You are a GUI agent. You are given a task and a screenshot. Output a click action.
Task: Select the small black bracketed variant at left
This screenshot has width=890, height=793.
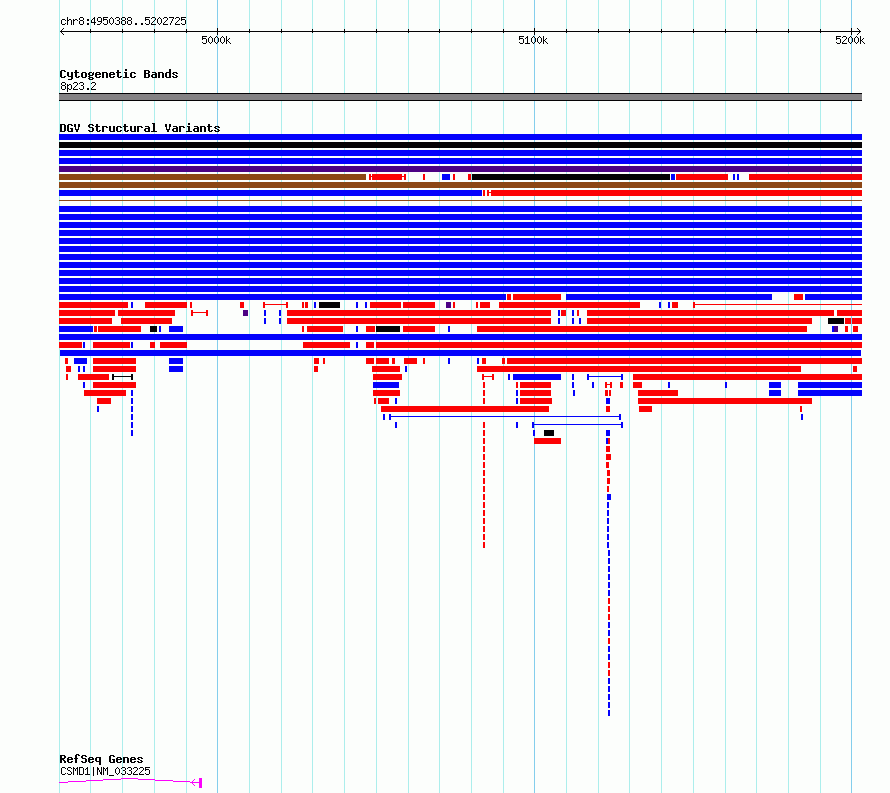coord(123,377)
